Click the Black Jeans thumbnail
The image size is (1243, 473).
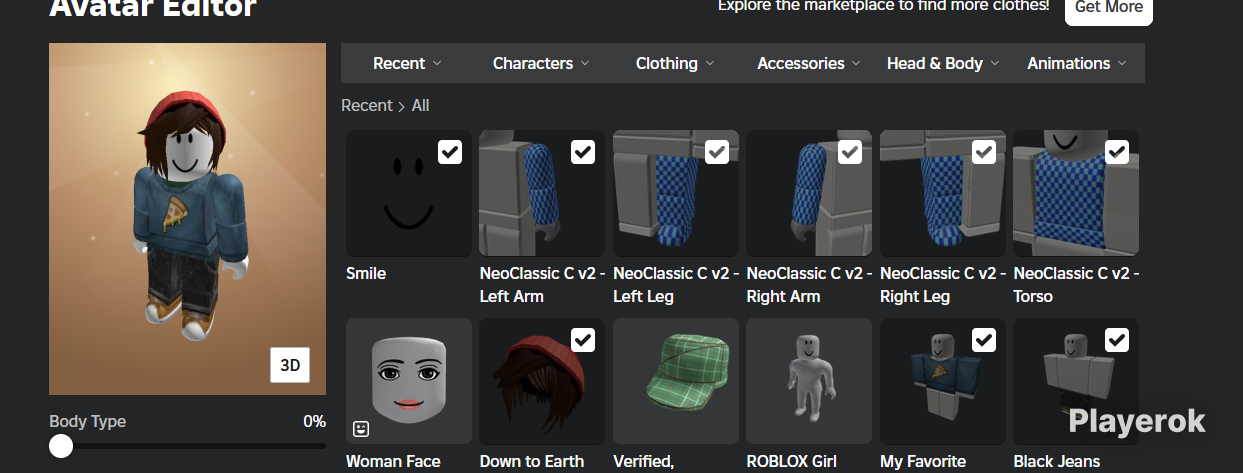(x=1076, y=381)
